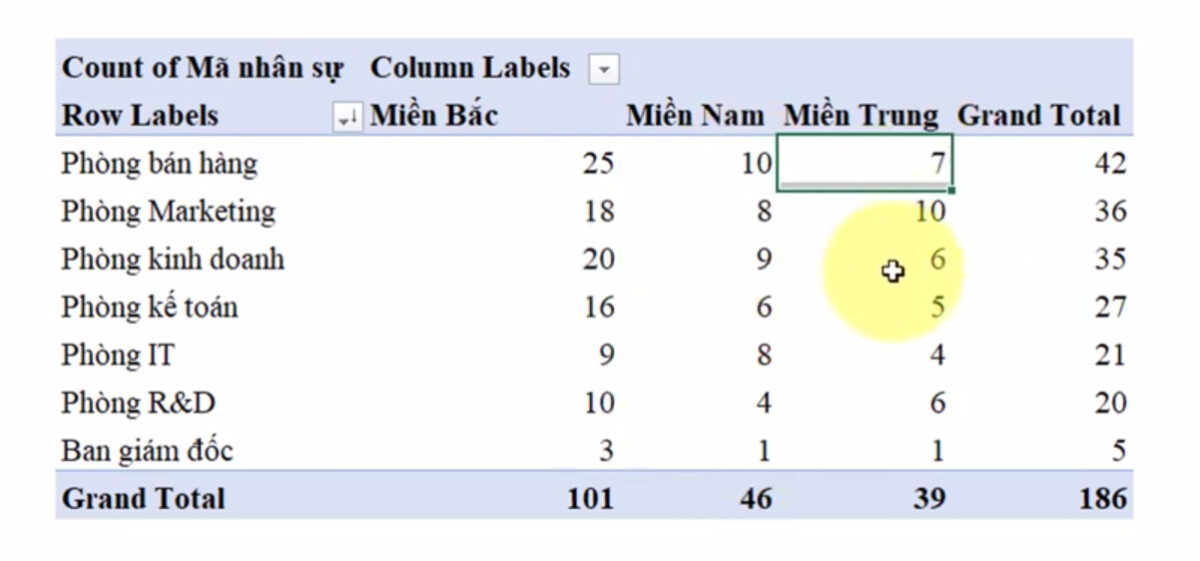Click Miền Trung grand total 39
Image resolution: width=1200 pixels, height=561 pixels.
[928, 498]
